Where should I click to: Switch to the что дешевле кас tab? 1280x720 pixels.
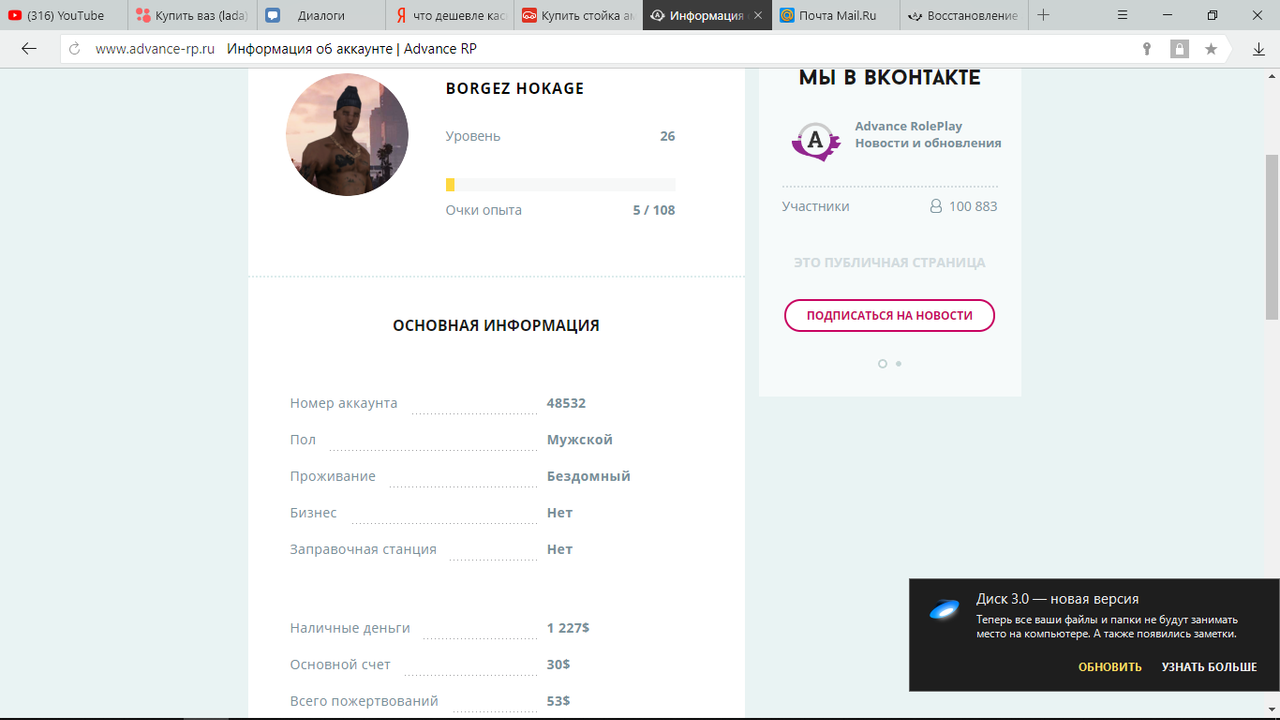click(450, 15)
